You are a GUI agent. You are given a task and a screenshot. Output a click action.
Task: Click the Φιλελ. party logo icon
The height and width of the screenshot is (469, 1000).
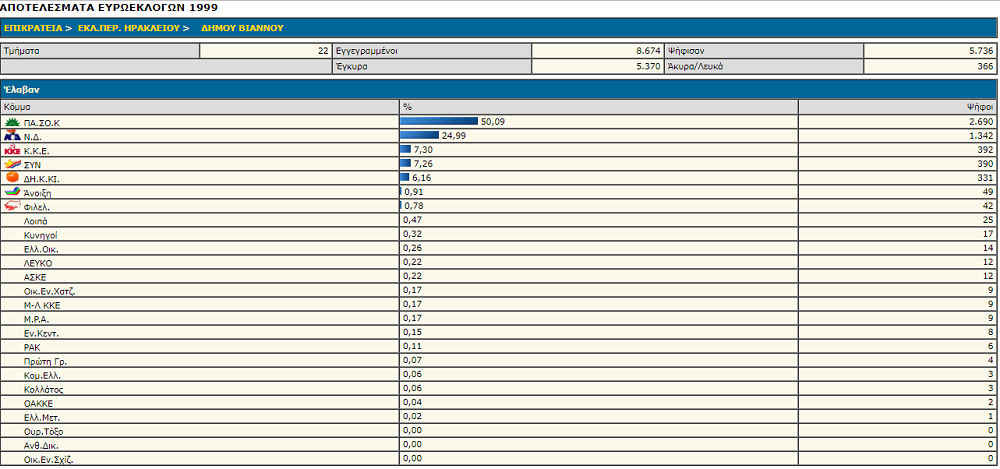(12, 206)
